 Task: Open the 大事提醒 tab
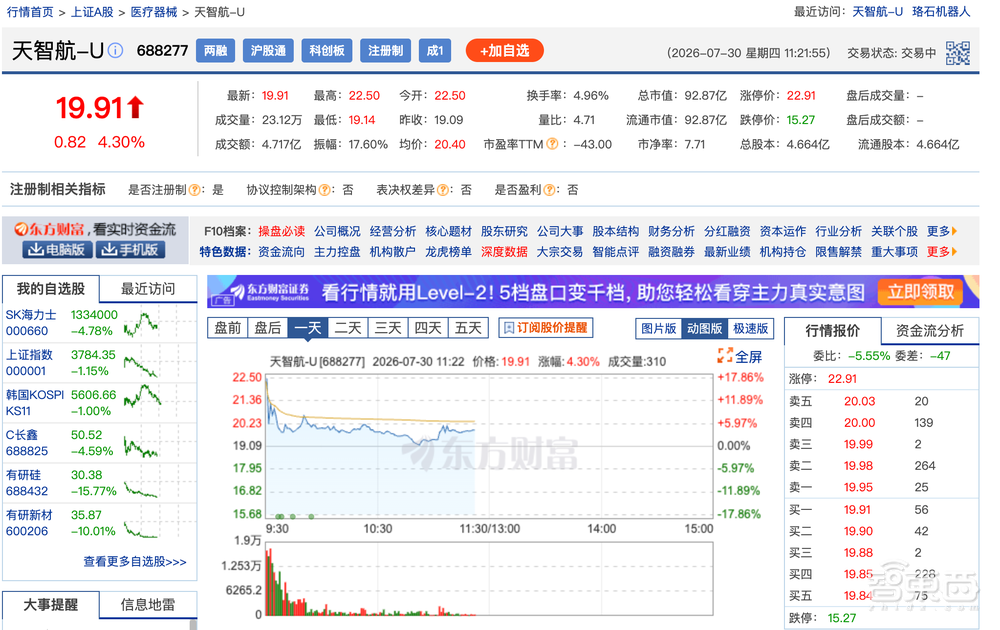click(x=51, y=604)
